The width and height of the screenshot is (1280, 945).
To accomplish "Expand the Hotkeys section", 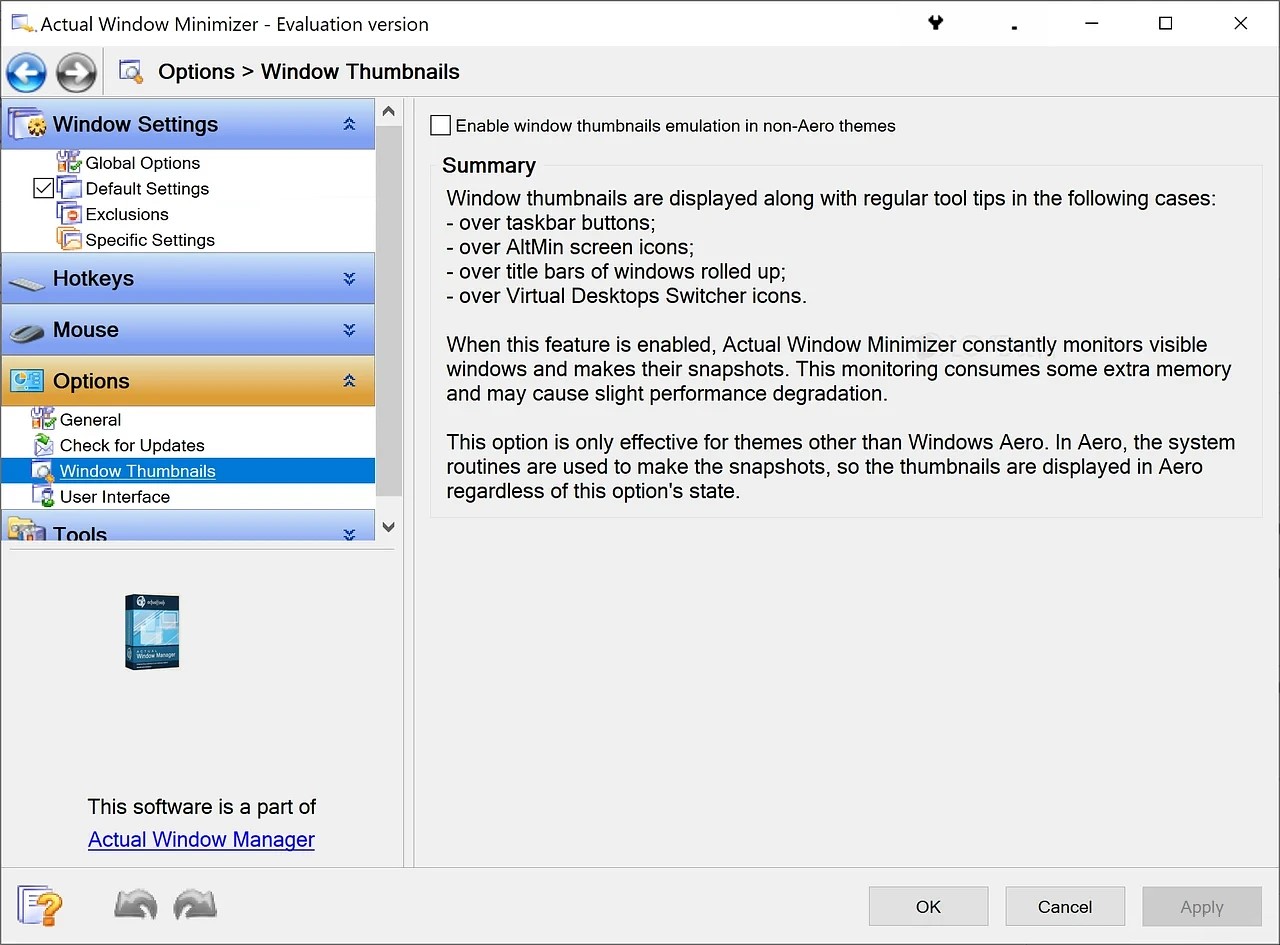I will pos(349,278).
